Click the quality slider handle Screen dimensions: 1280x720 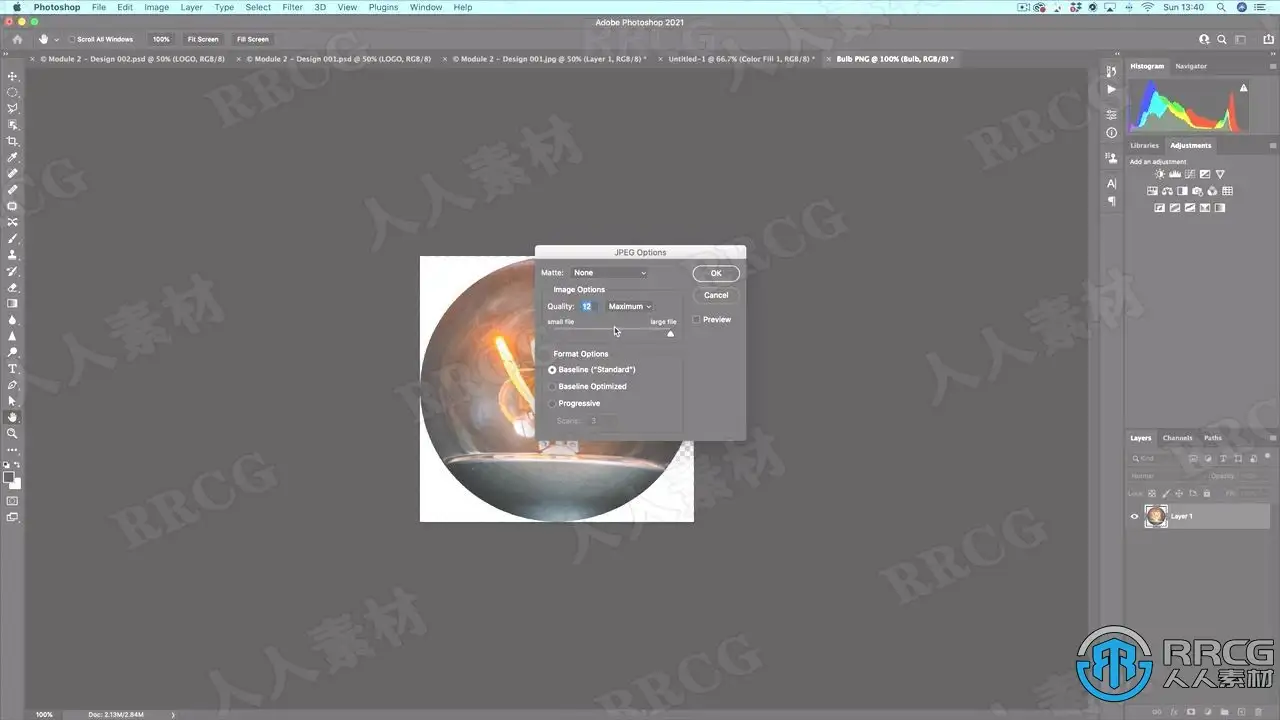point(670,334)
